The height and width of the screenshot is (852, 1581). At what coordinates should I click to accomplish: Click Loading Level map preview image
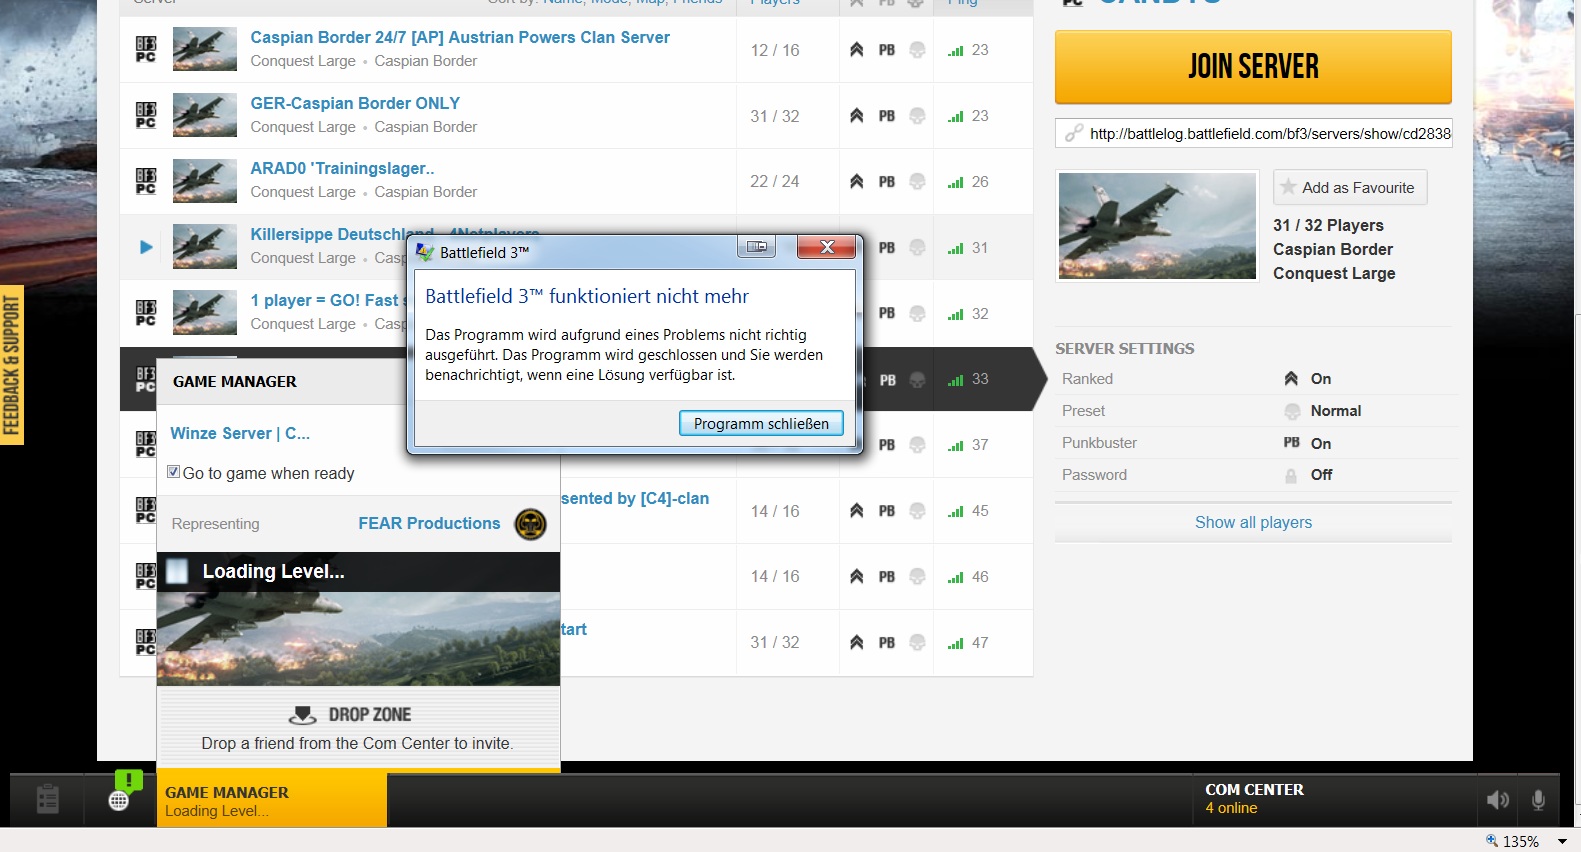[x=358, y=638]
